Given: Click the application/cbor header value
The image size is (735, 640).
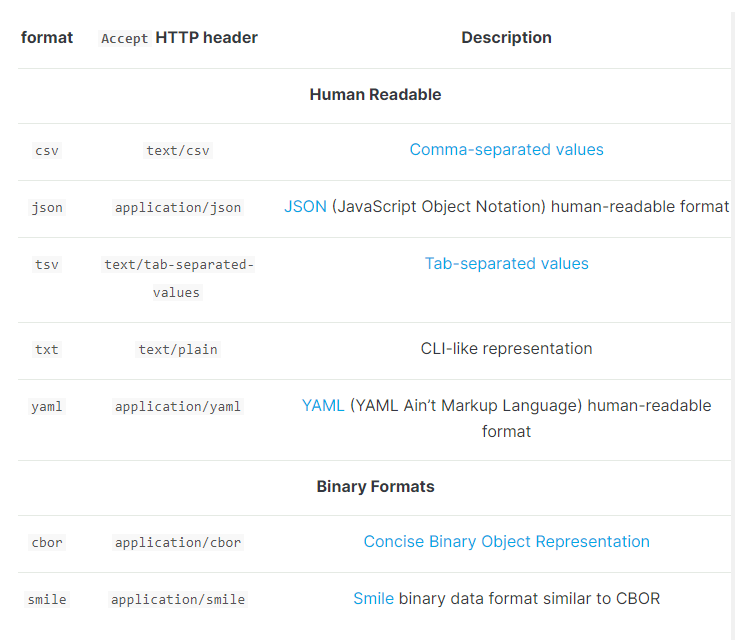Looking at the screenshot, I should [x=178, y=542].
